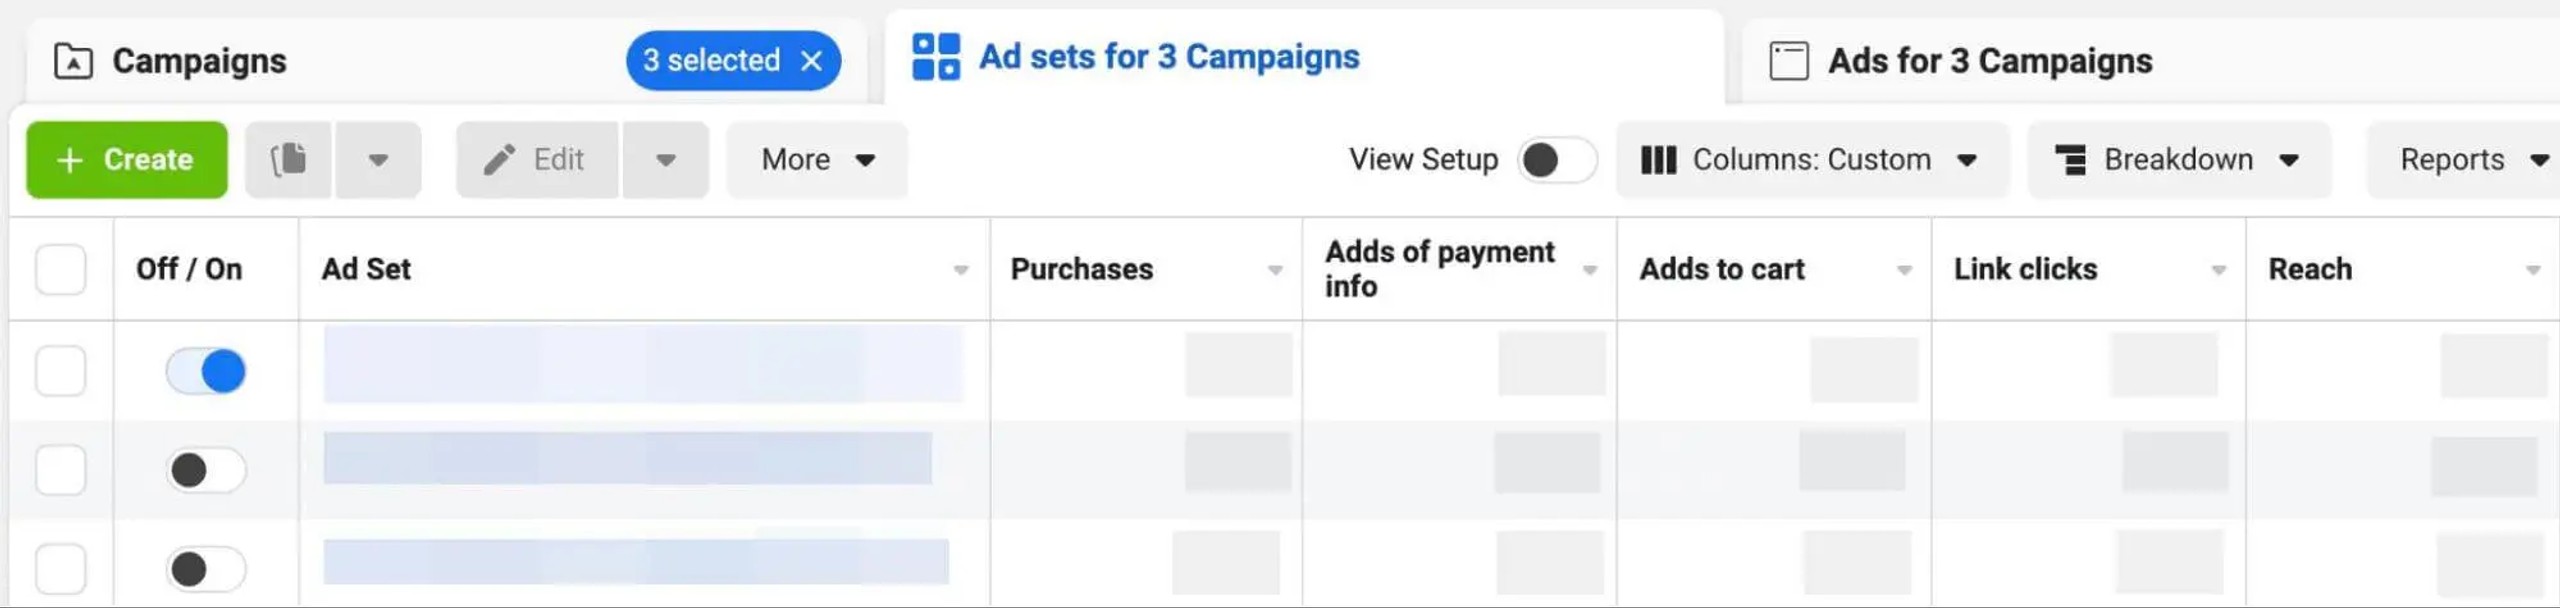Open the dropdown arrow next to duplicate
The height and width of the screenshot is (608, 2560).
tap(378, 160)
